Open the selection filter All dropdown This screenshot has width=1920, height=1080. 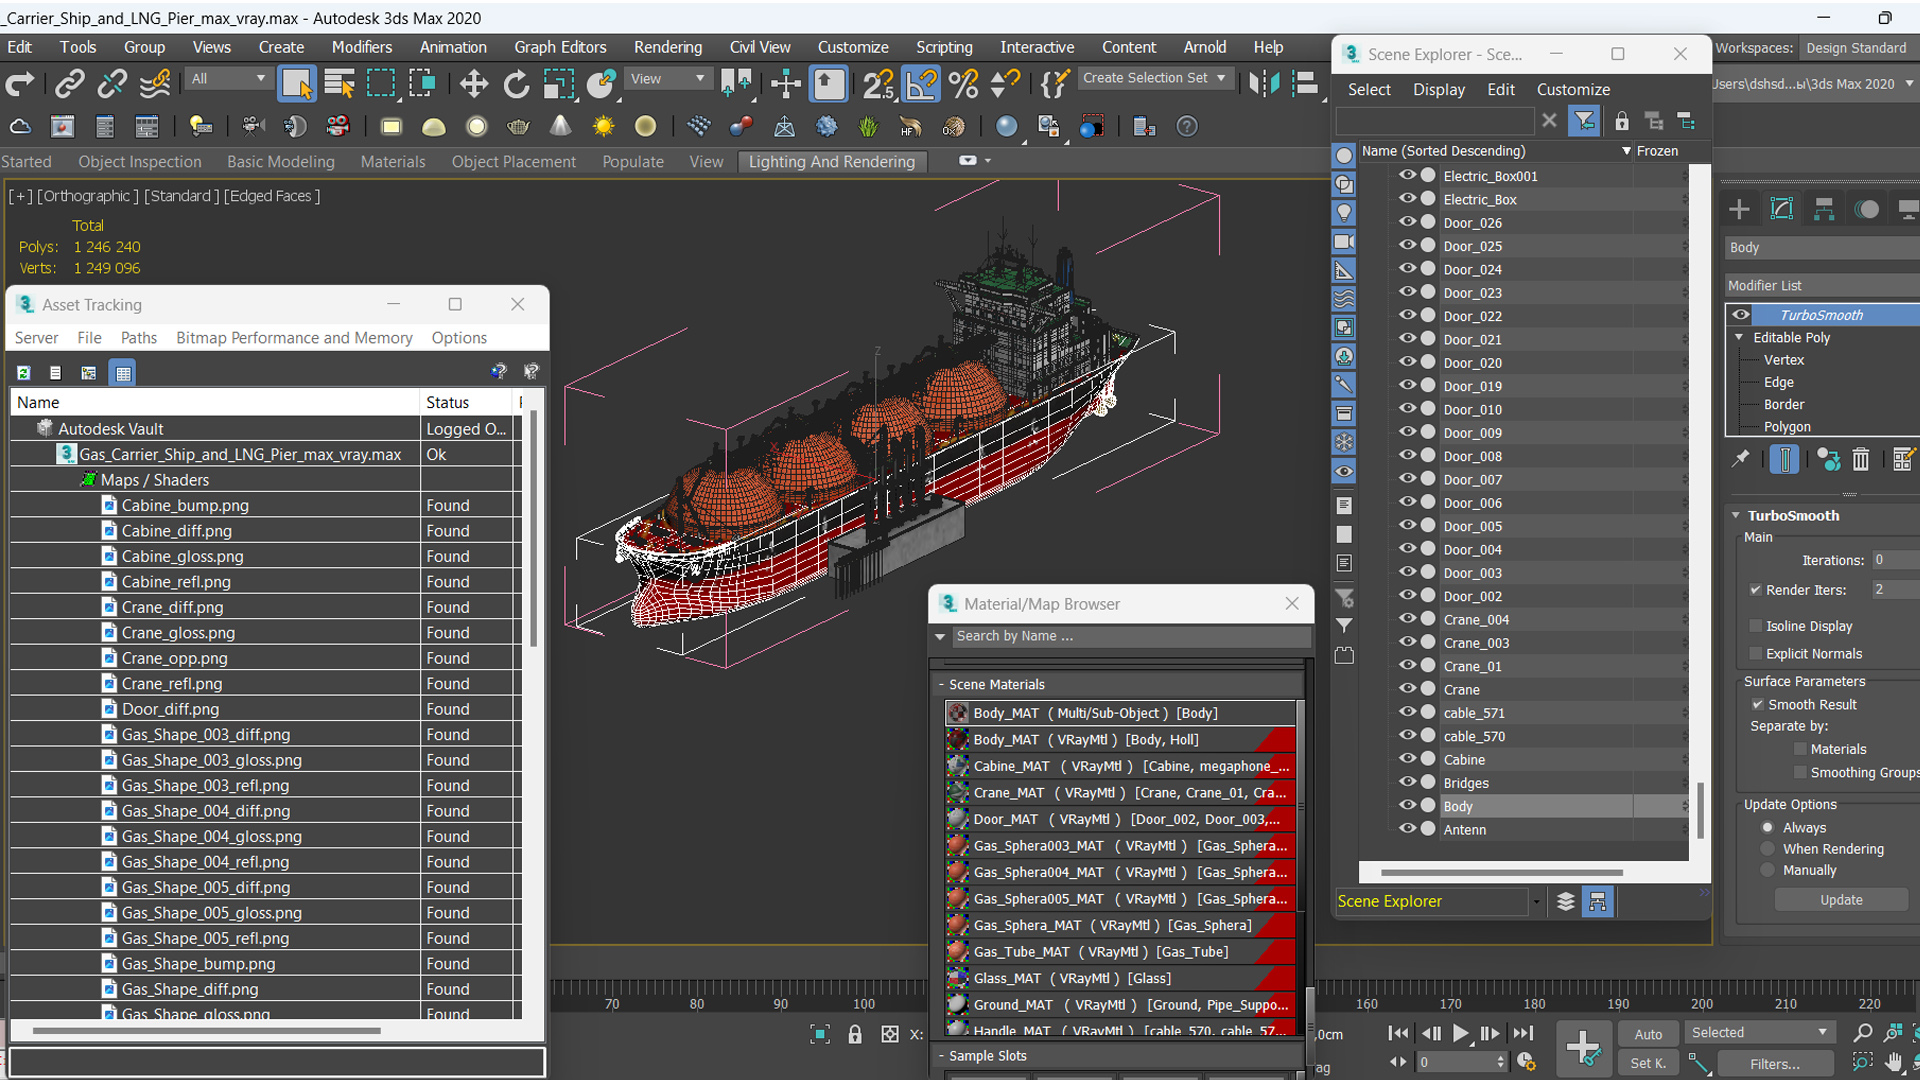[x=228, y=79]
